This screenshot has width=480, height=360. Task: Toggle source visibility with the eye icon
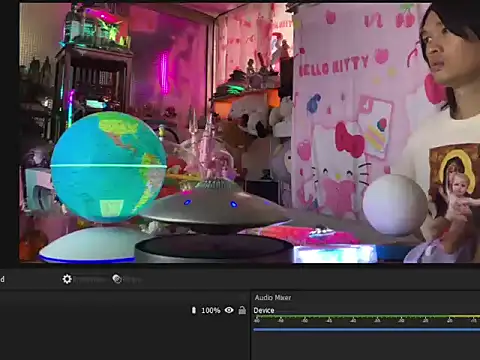pos(229,310)
